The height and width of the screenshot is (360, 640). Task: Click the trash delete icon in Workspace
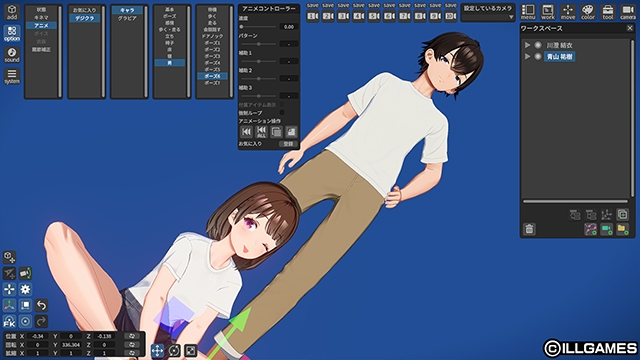coord(529,229)
